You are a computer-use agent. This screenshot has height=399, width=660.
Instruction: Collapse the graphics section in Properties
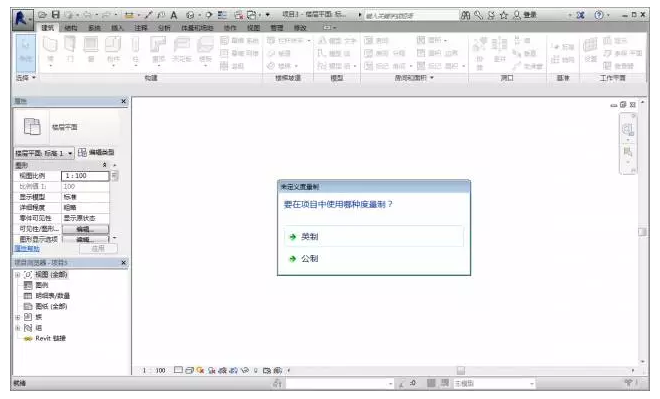tap(104, 165)
